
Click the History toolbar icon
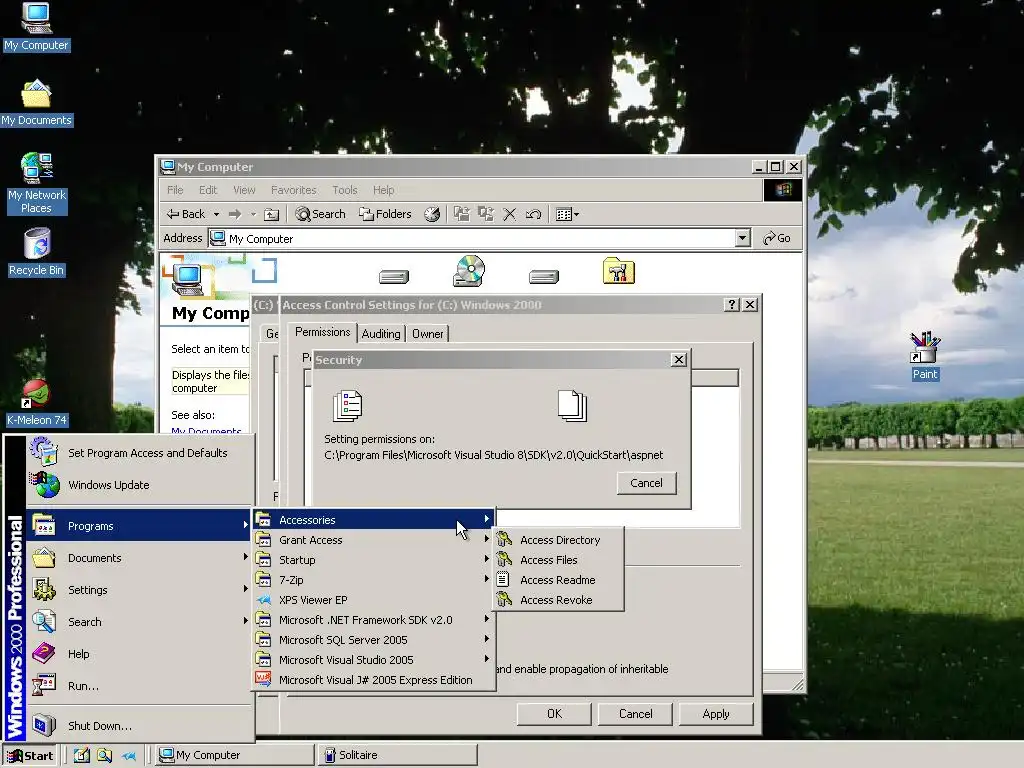(x=432, y=214)
